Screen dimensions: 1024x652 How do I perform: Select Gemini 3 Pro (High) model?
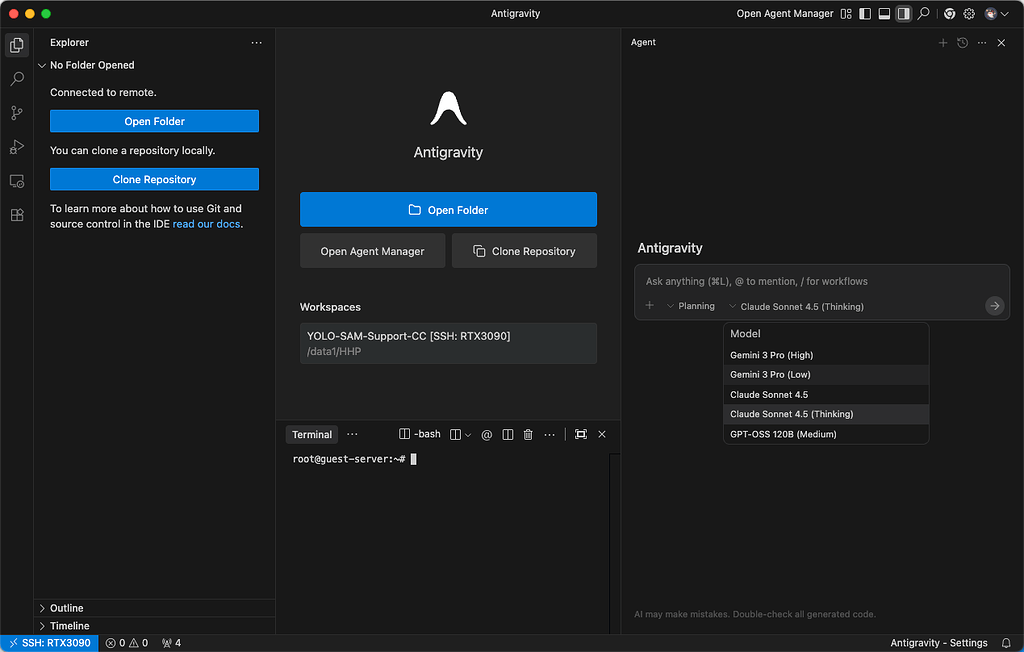(825, 355)
